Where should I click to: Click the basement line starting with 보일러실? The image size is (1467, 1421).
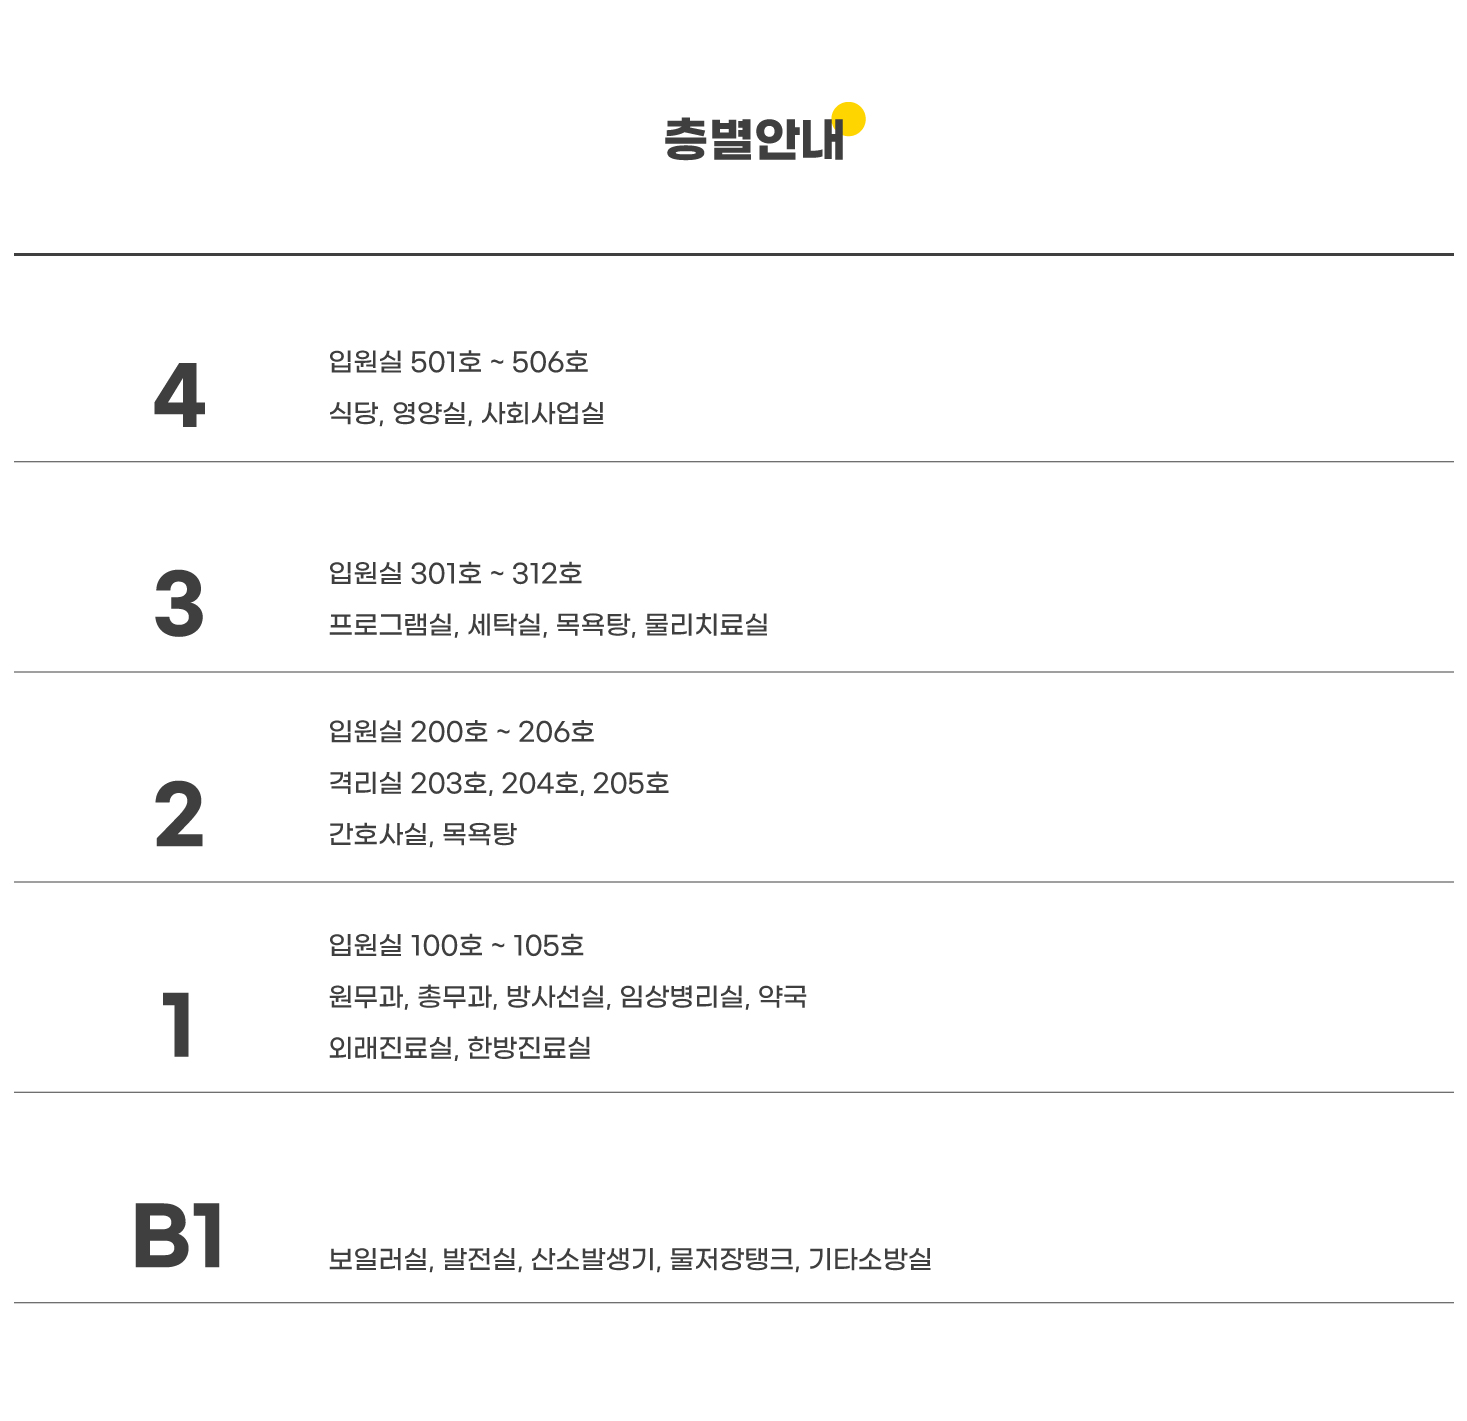pyautogui.click(x=630, y=1259)
